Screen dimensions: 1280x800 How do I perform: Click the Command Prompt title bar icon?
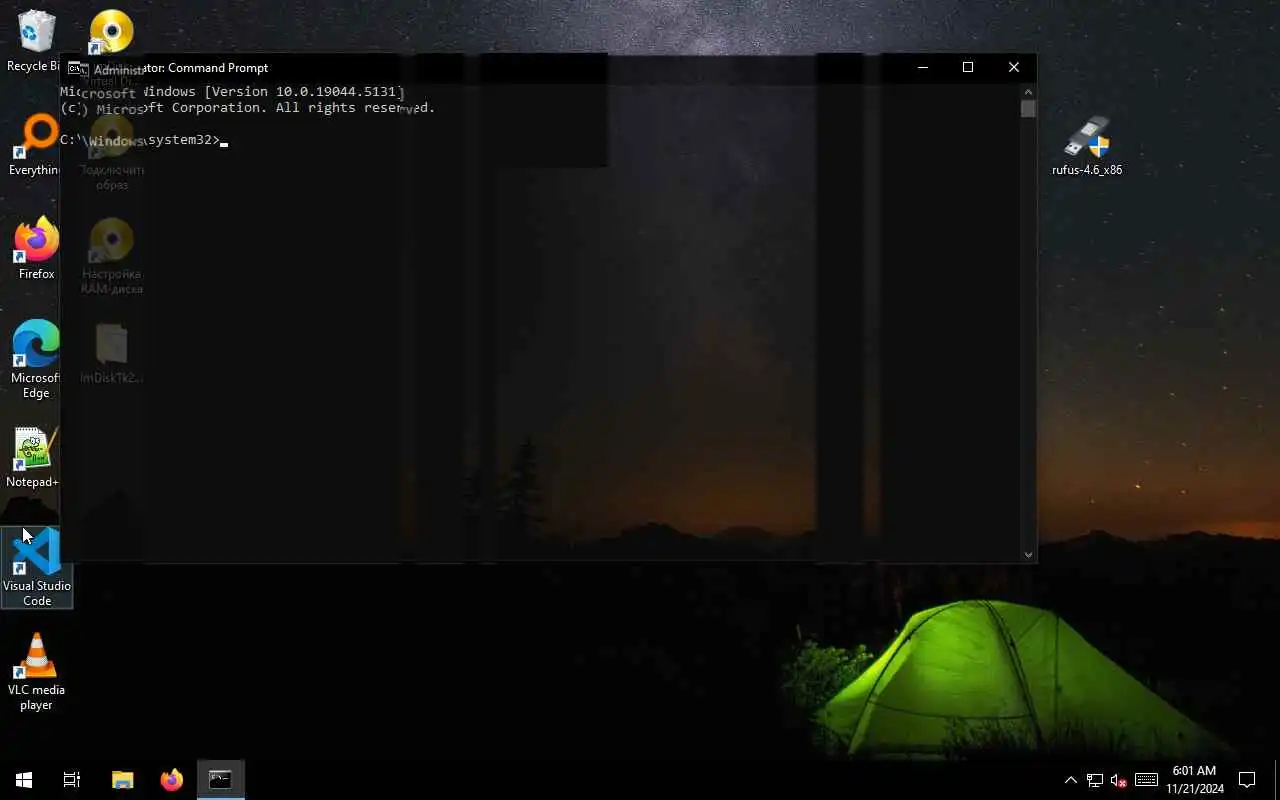point(75,68)
